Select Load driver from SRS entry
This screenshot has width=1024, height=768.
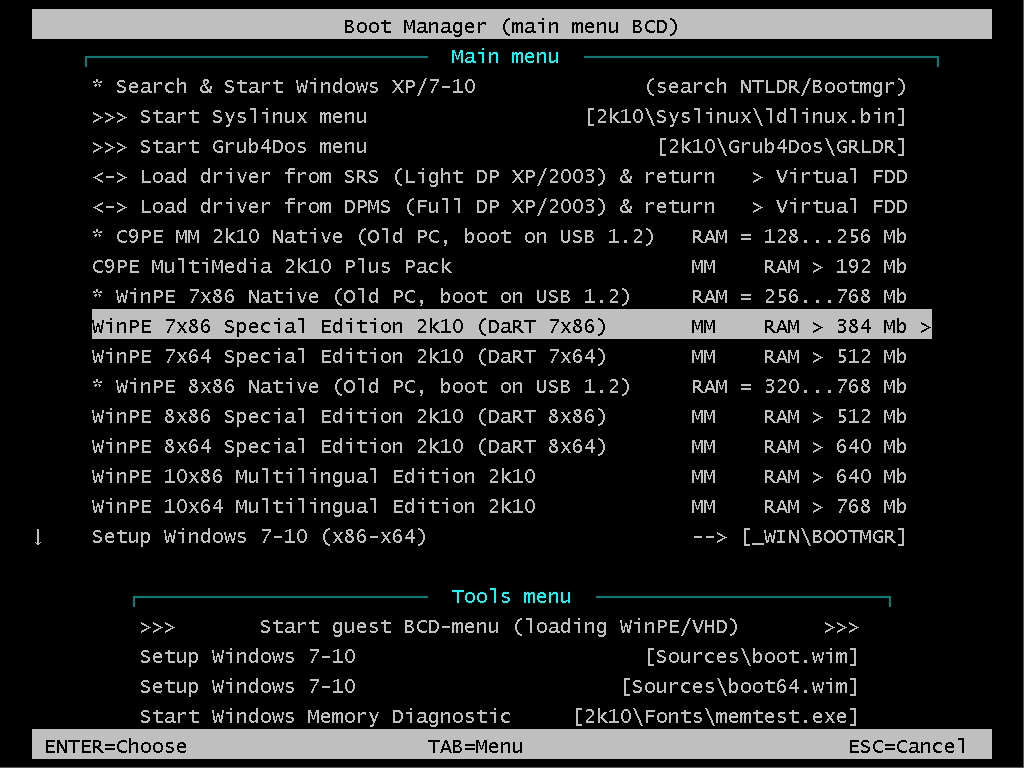403,177
